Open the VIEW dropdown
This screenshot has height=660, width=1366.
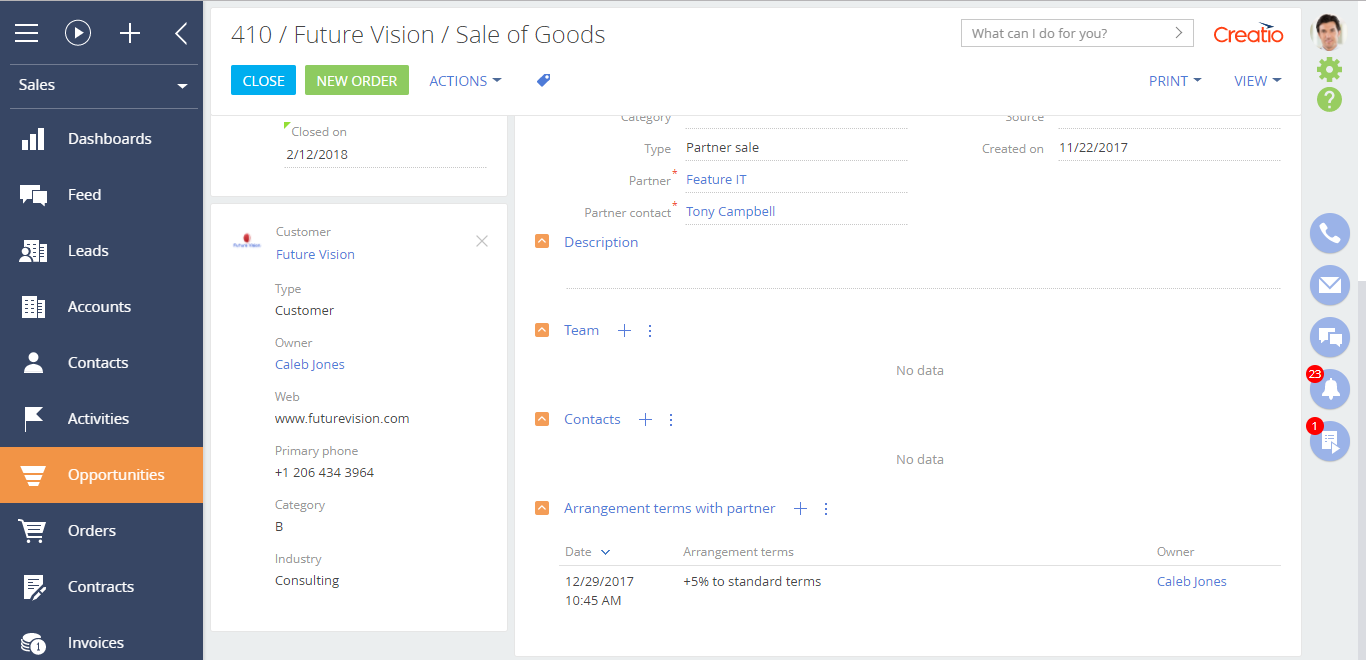pos(1258,81)
